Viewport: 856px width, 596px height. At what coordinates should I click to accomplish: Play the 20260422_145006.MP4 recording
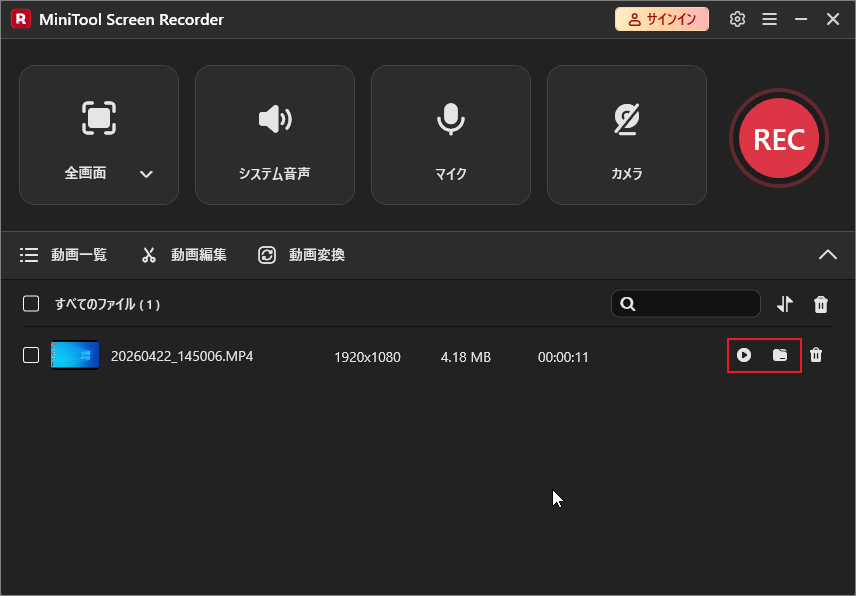click(746, 355)
